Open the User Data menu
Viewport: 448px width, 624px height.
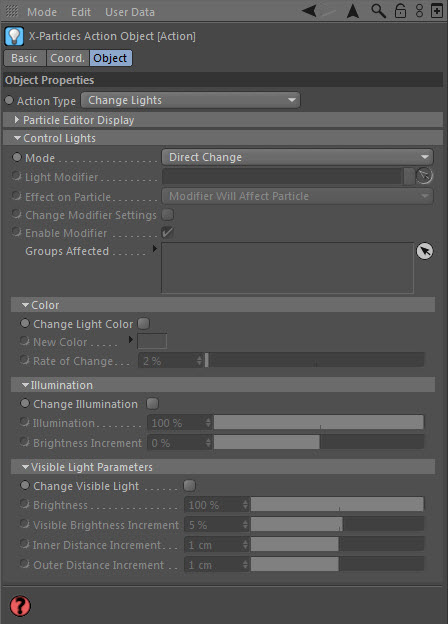click(130, 12)
